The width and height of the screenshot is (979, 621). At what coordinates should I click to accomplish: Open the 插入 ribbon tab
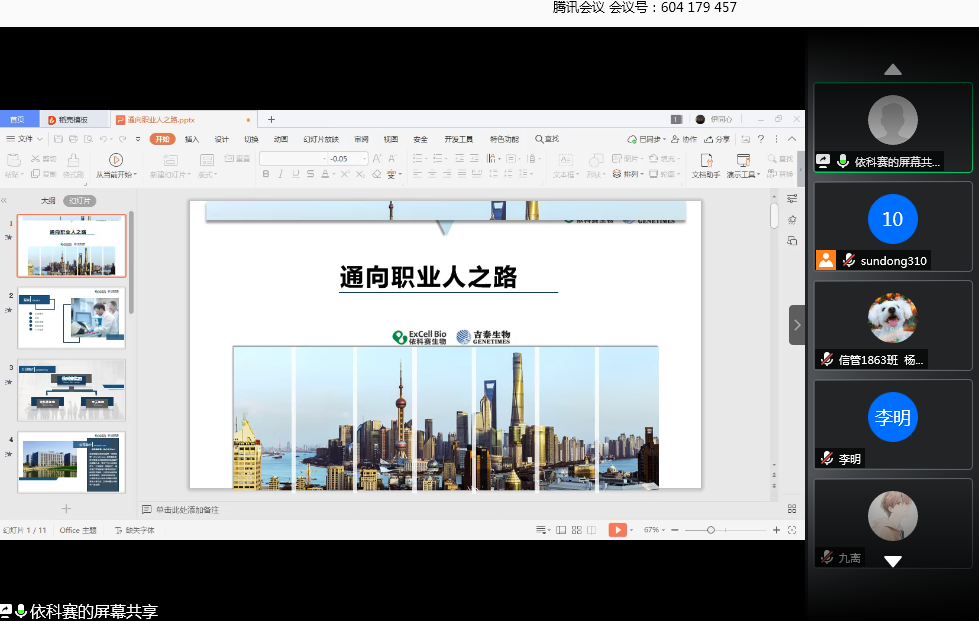[192, 139]
